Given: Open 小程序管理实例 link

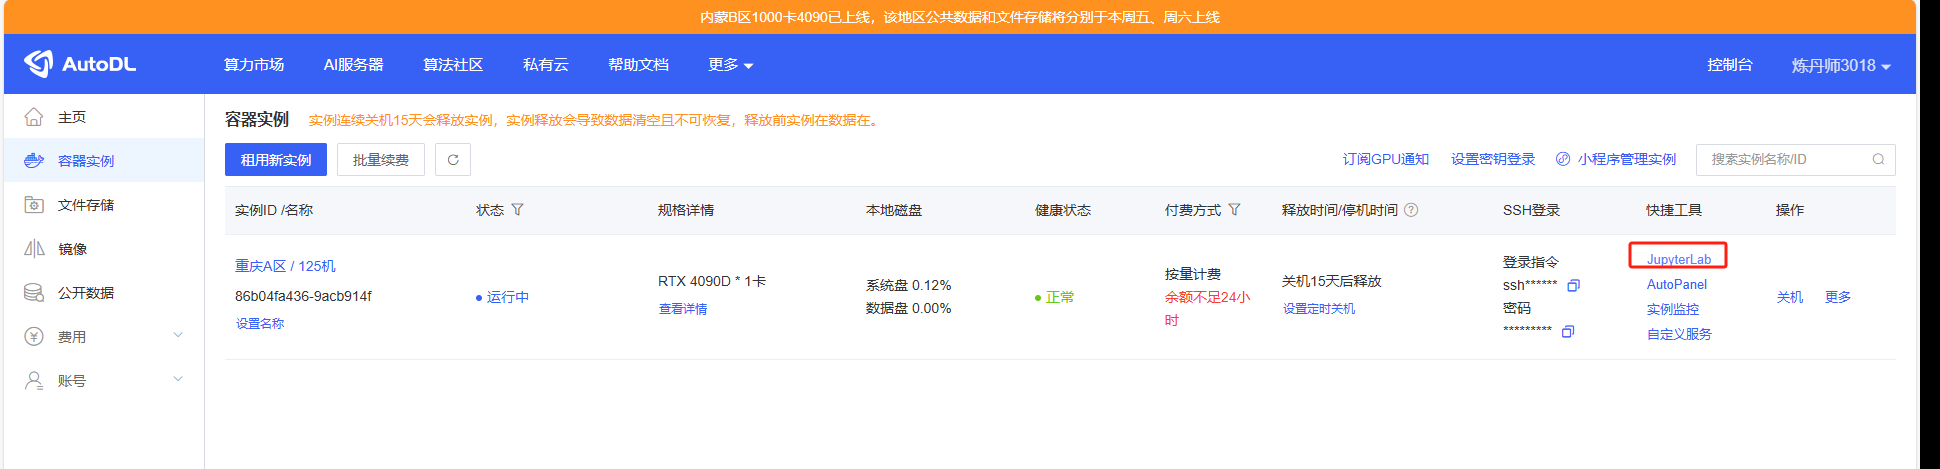Looking at the screenshot, I should click(1627, 160).
